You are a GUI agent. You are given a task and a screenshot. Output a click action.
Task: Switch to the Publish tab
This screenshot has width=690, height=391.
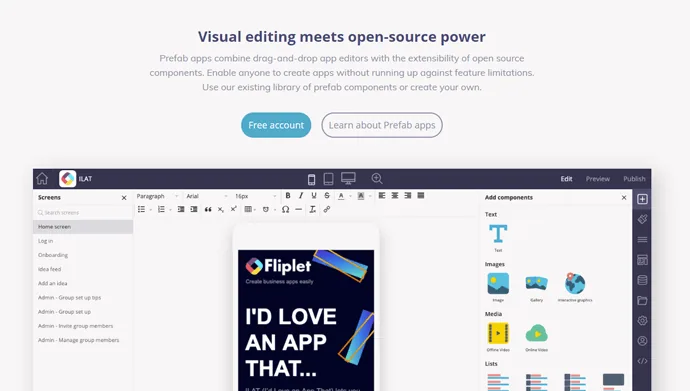(634, 179)
